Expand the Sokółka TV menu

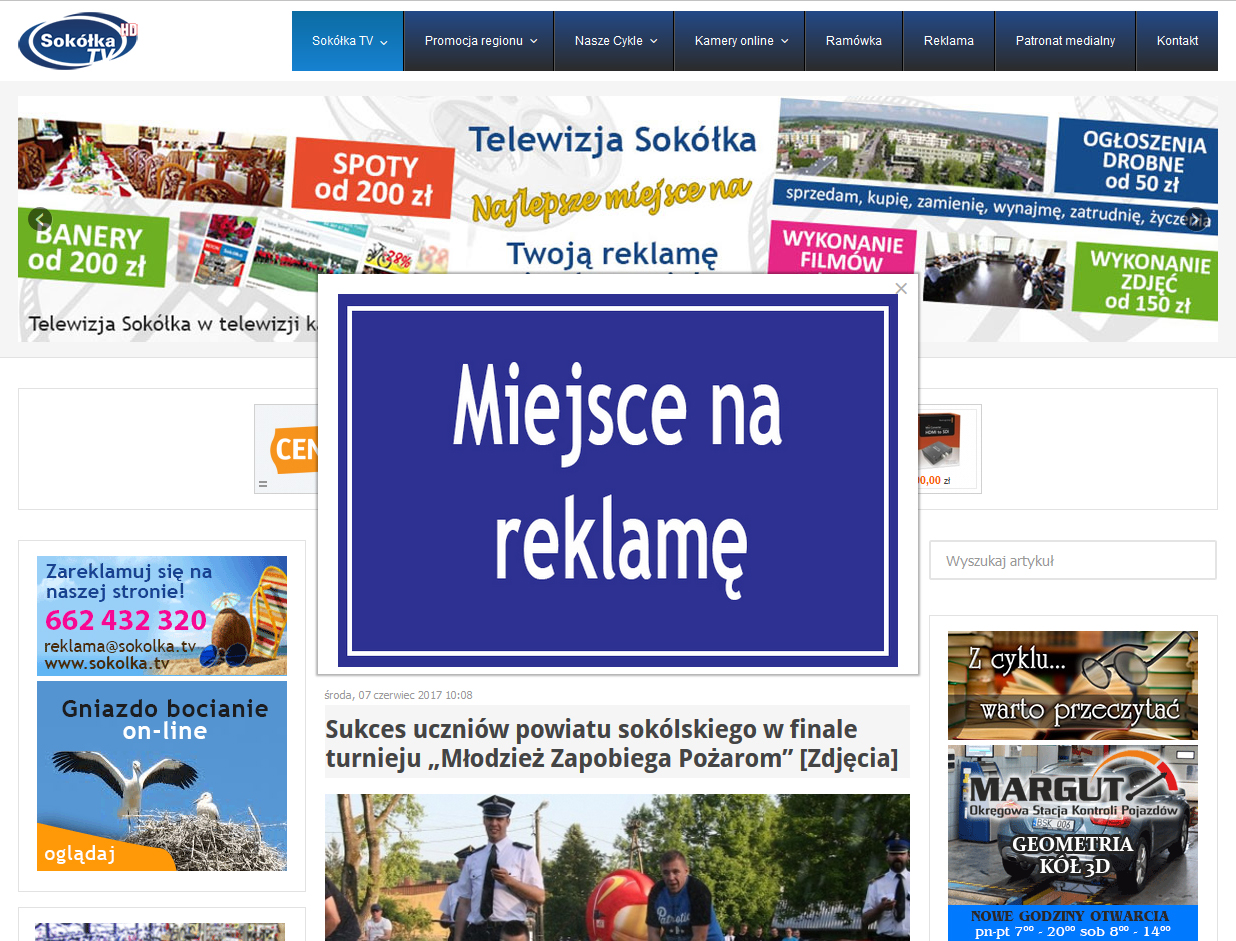point(348,41)
